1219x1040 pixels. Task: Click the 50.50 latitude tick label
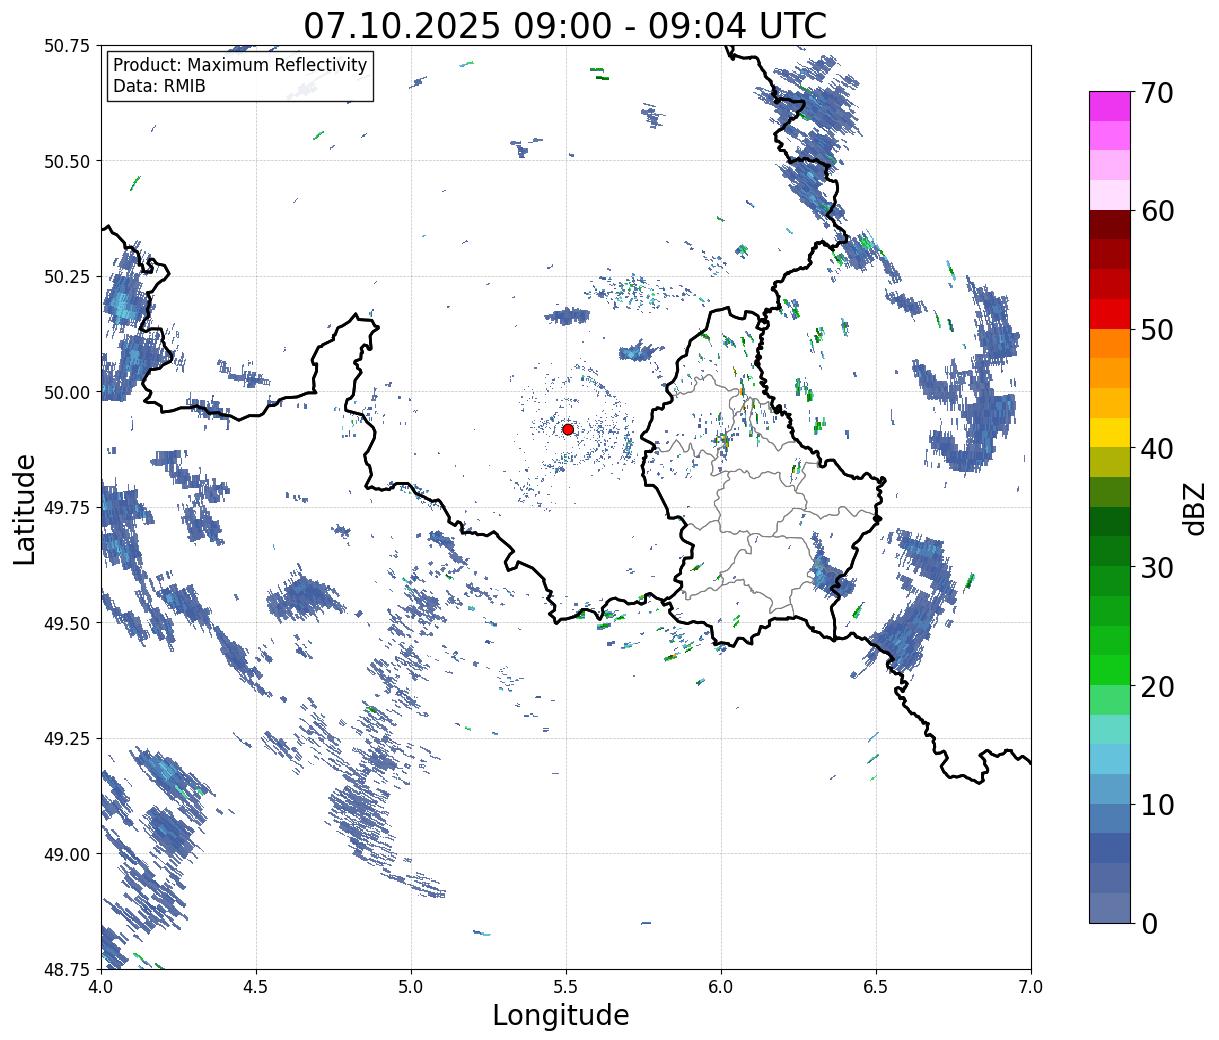[x=67, y=161]
